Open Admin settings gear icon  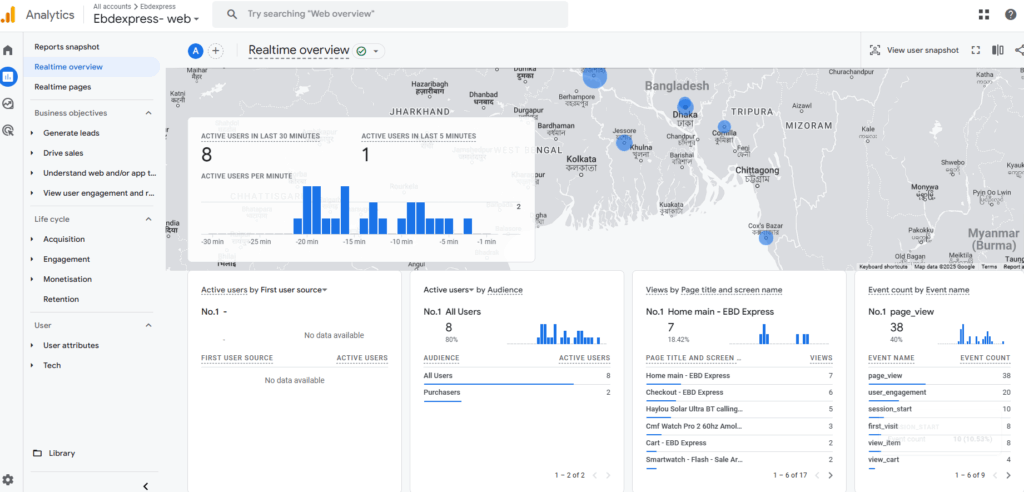click(9, 480)
